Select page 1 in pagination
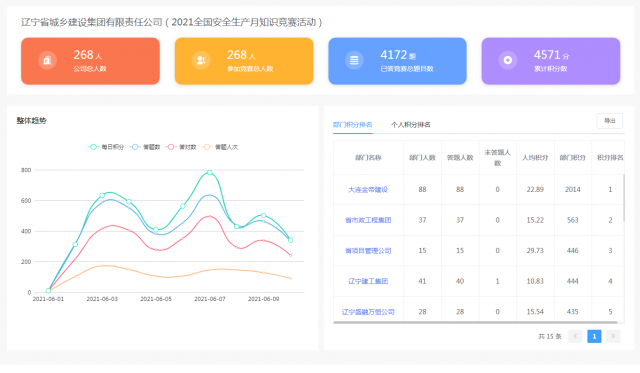Screen dimensions: 640x373 coord(594,336)
